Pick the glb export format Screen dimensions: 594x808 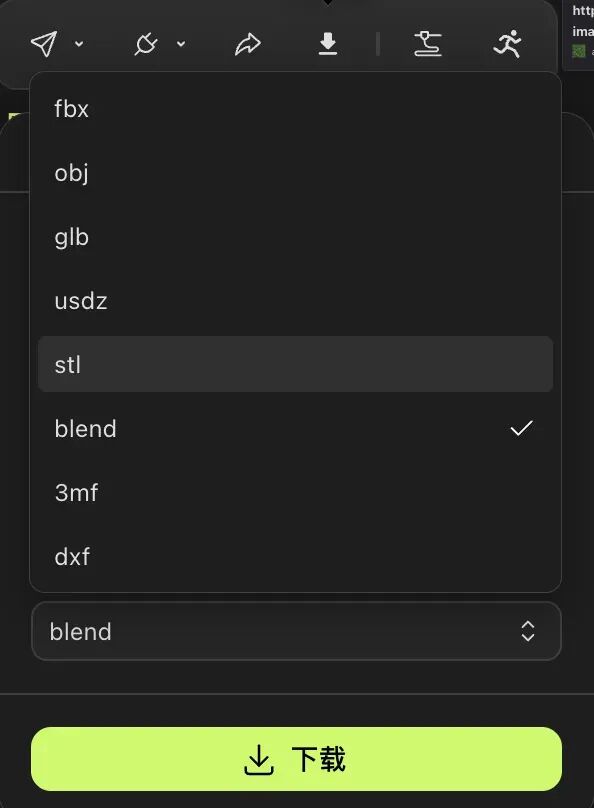pyautogui.click(x=295, y=237)
